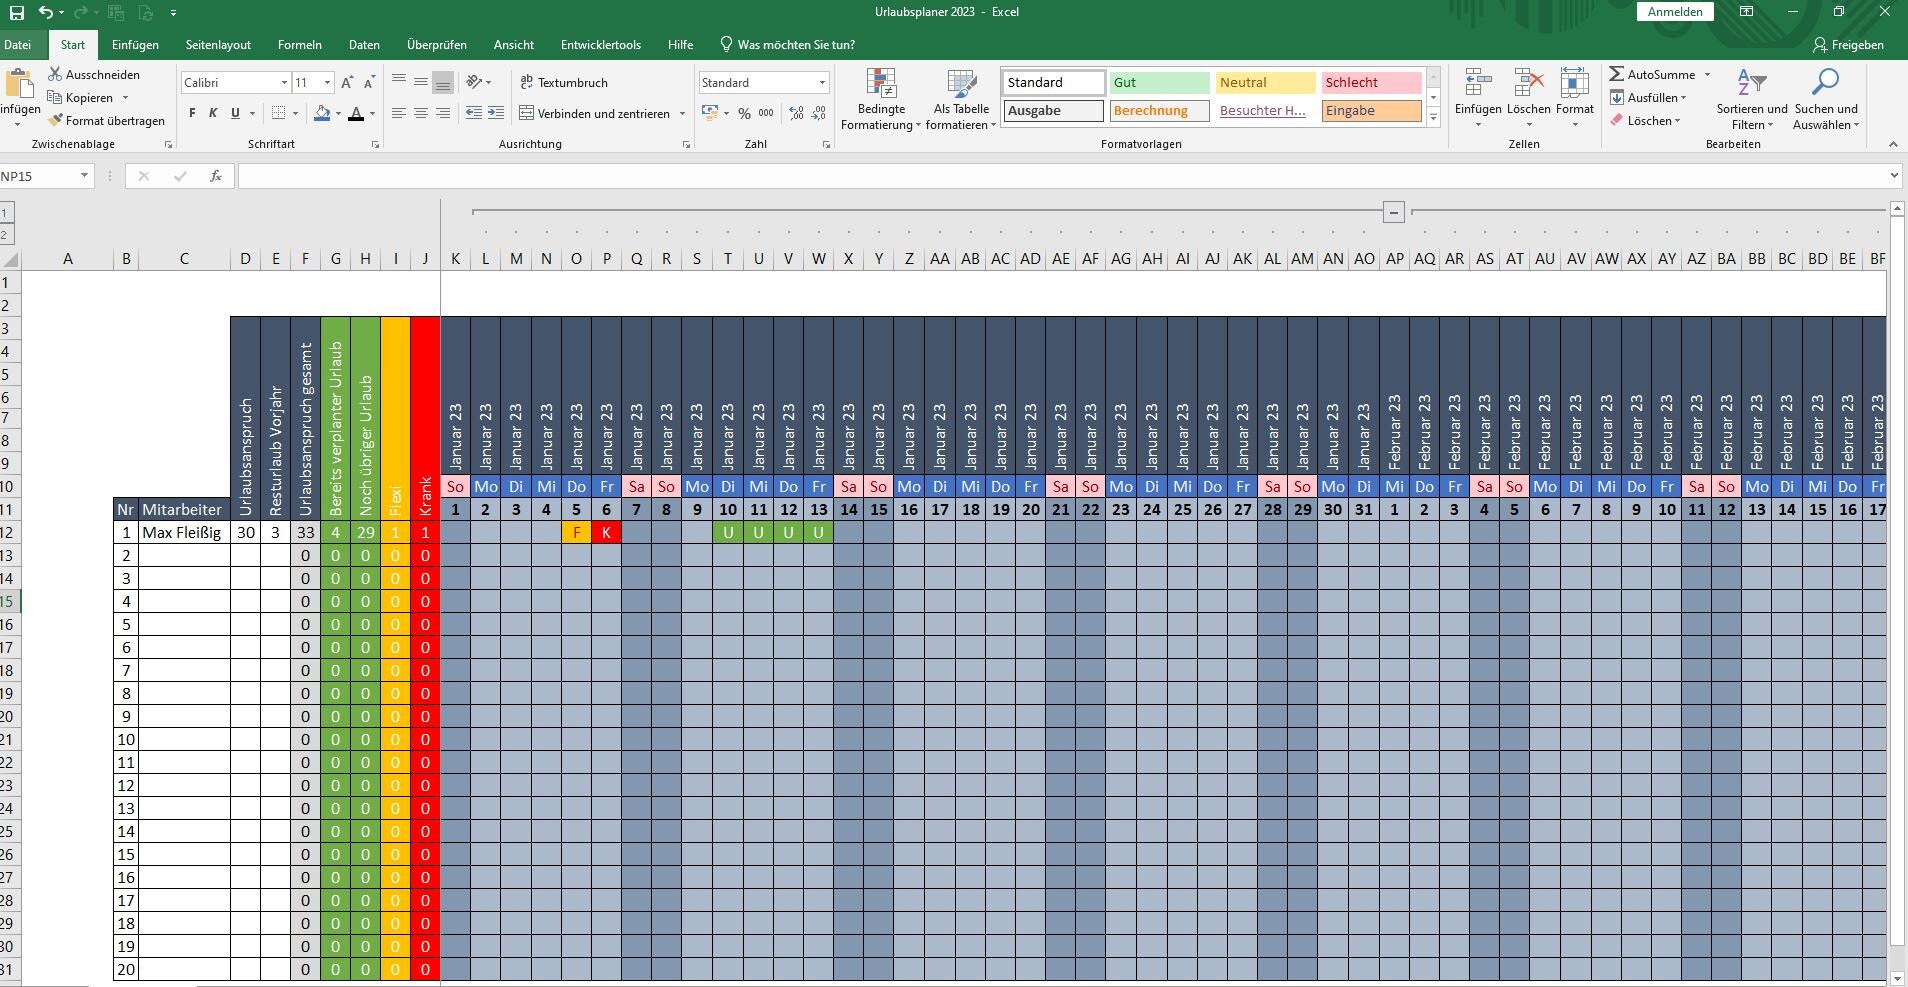Apply percent style icon

click(x=744, y=113)
